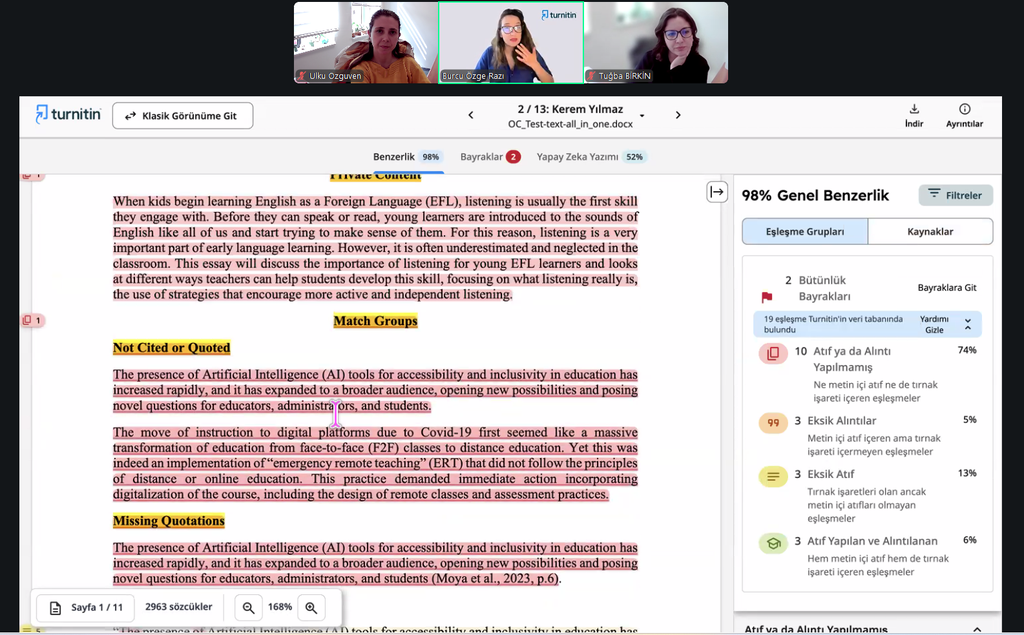Collapse the database matches notice chevron
The height and width of the screenshot is (635, 1024).
pos(968,324)
